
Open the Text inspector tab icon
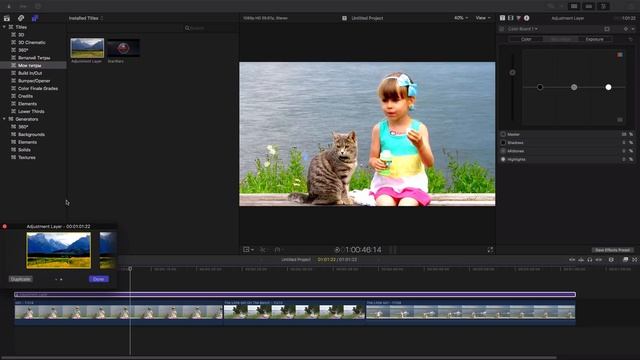tap(502, 18)
